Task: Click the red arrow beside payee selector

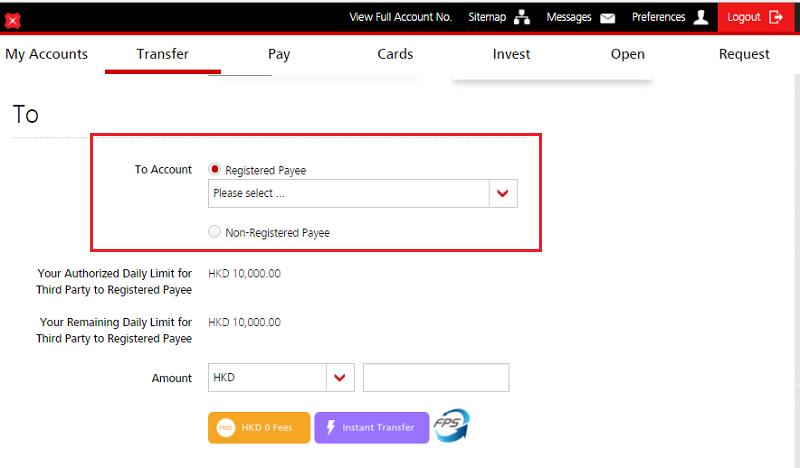Action: tap(503, 193)
